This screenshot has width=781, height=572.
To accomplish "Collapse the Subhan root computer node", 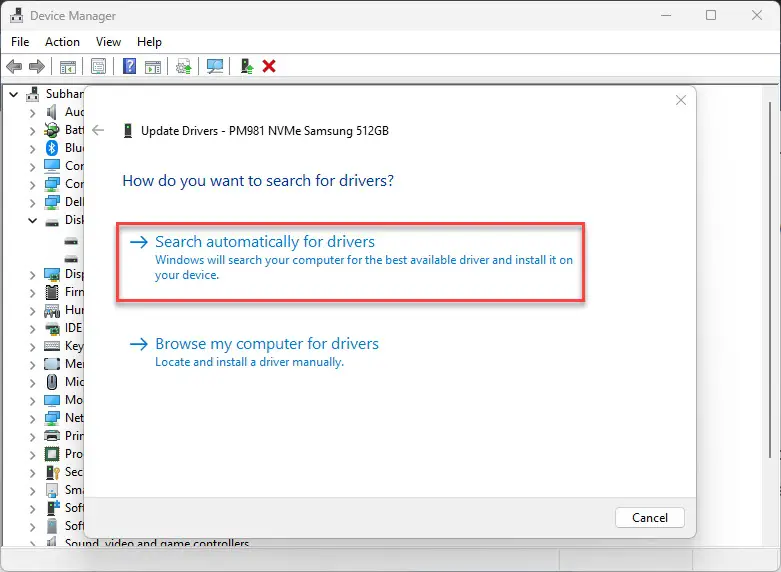I will (14, 94).
